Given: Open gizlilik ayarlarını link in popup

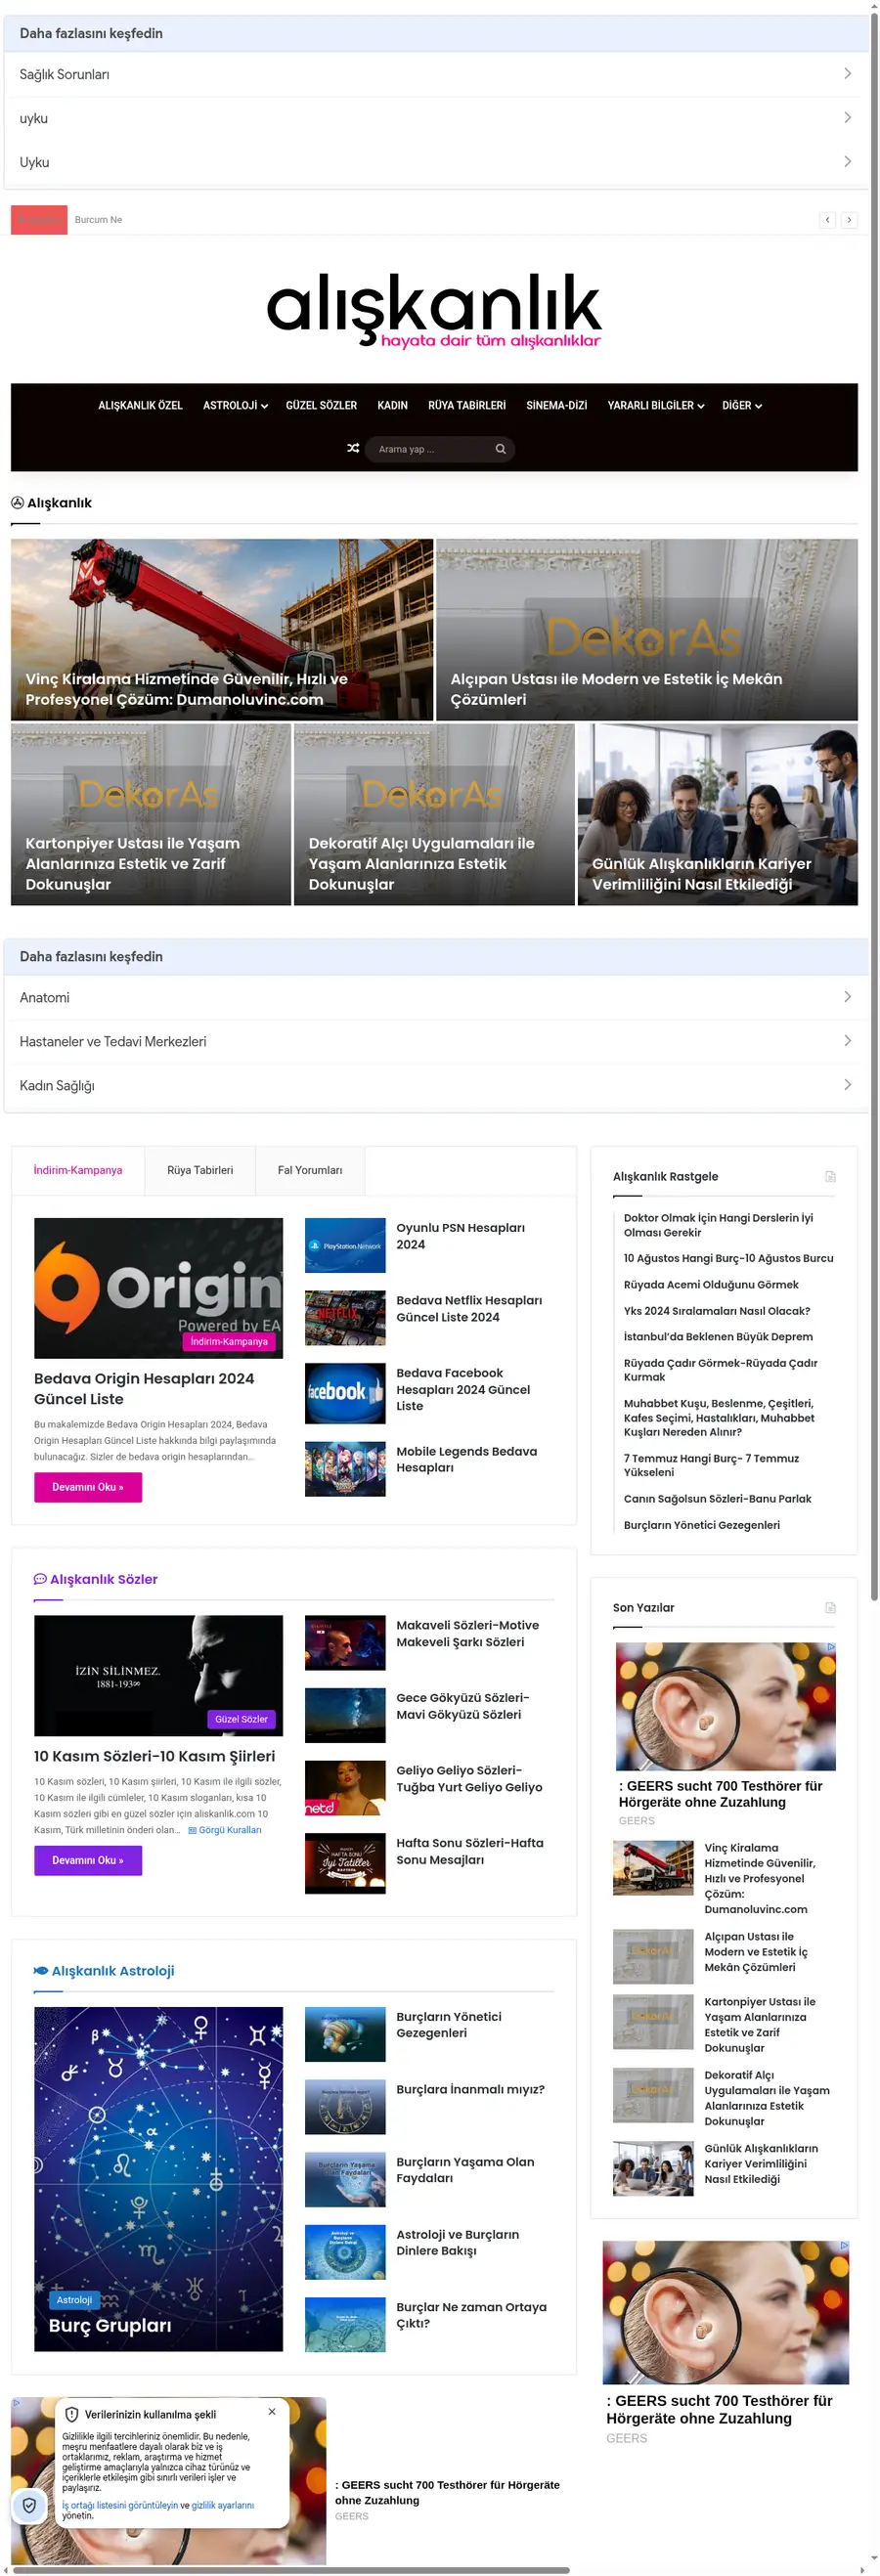Looking at the screenshot, I should tap(223, 2505).
